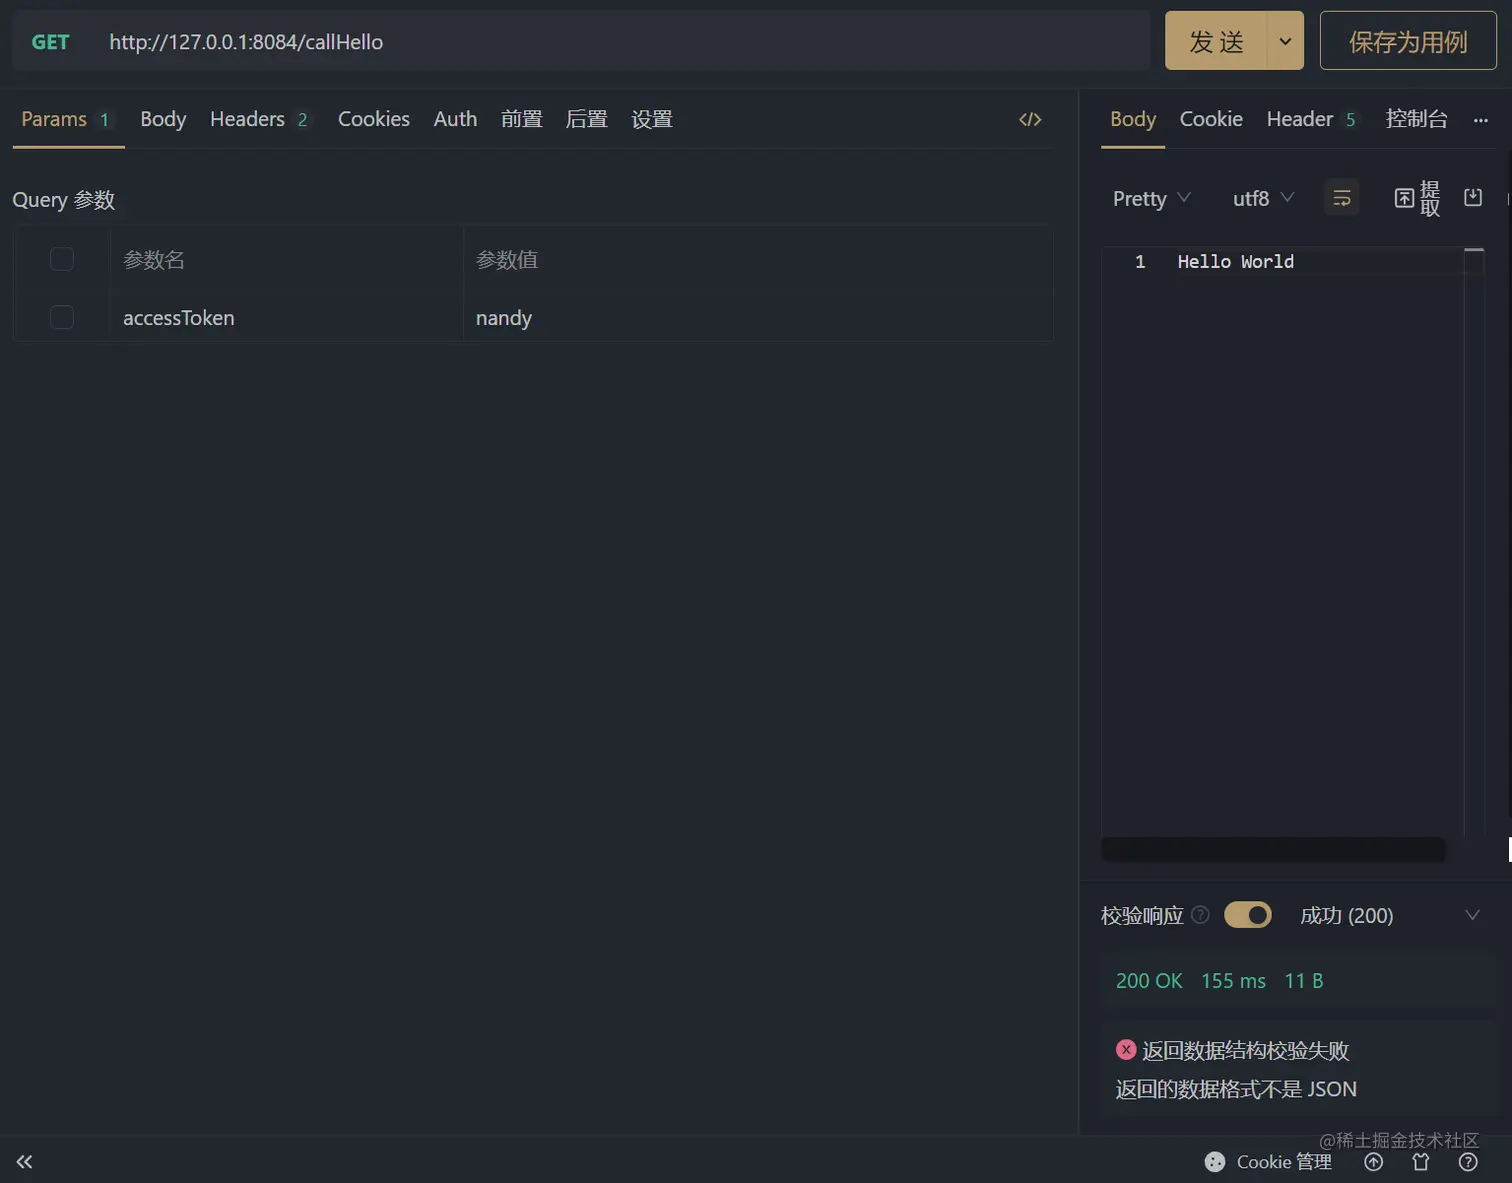Enable the accessToken parameter checkbox
The height and width of the screenshot is (1183, 1512).
[62, 317]
